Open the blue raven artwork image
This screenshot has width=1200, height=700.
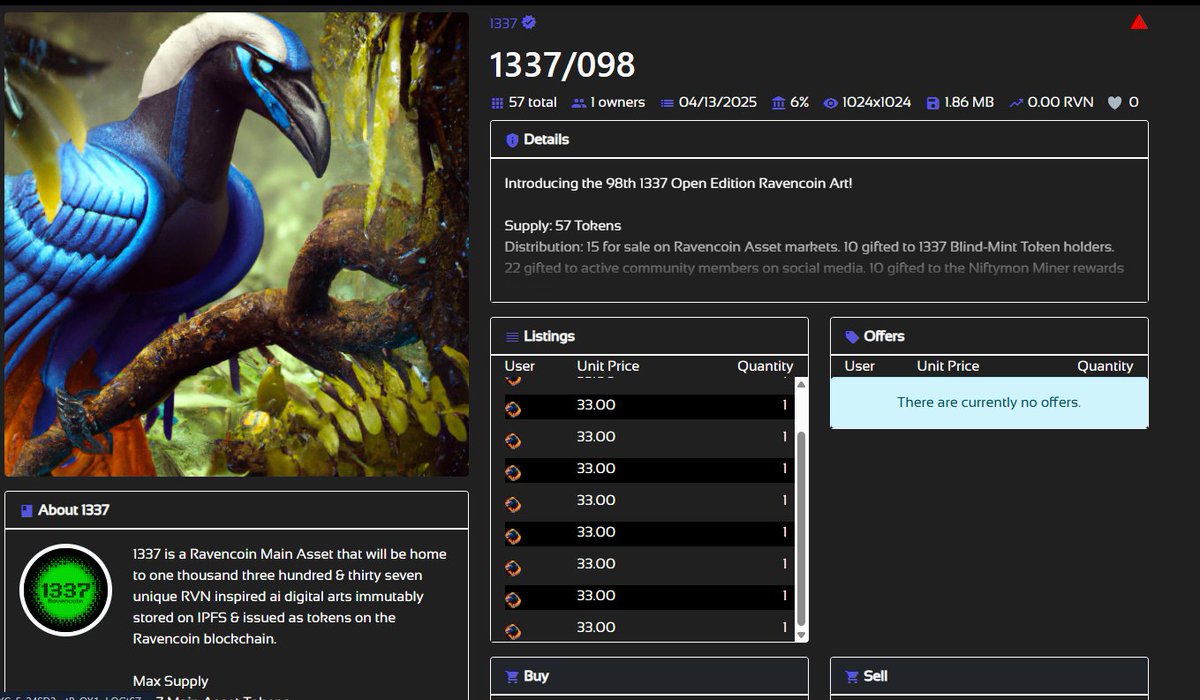[237, 244]
